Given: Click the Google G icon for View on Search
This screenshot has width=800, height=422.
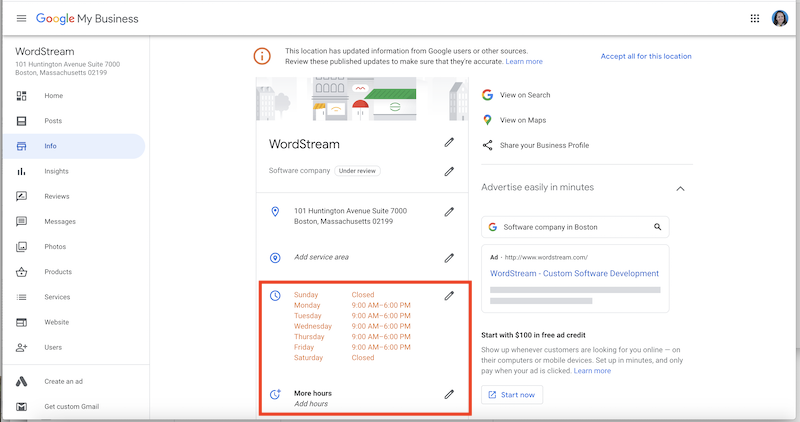Looking at the screenshot, I should 488,95.
